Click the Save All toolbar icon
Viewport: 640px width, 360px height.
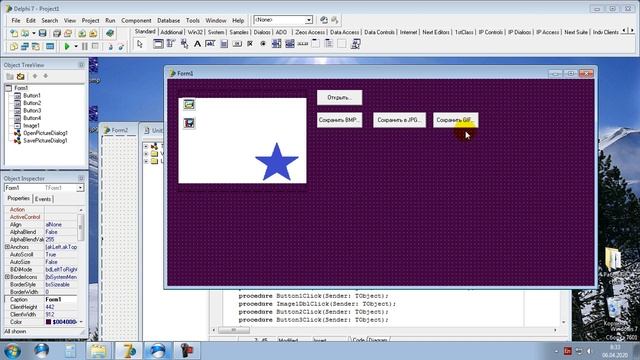[57, 33]
